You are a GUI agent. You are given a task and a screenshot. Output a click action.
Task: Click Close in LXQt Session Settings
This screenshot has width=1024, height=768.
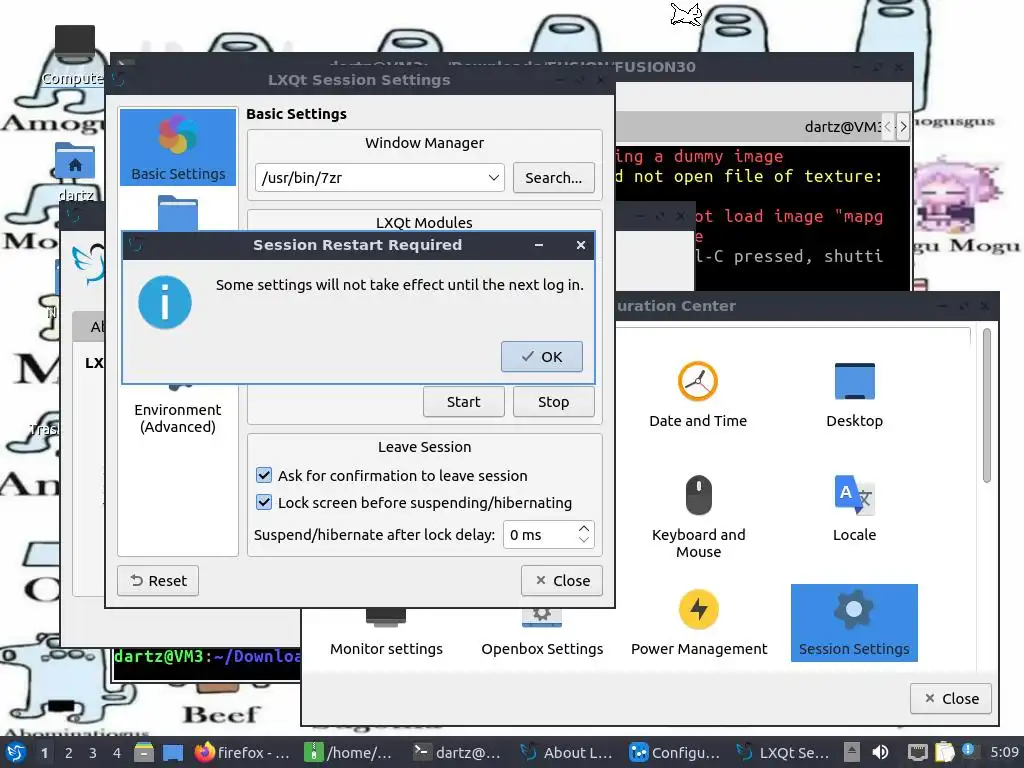[562, 581]
